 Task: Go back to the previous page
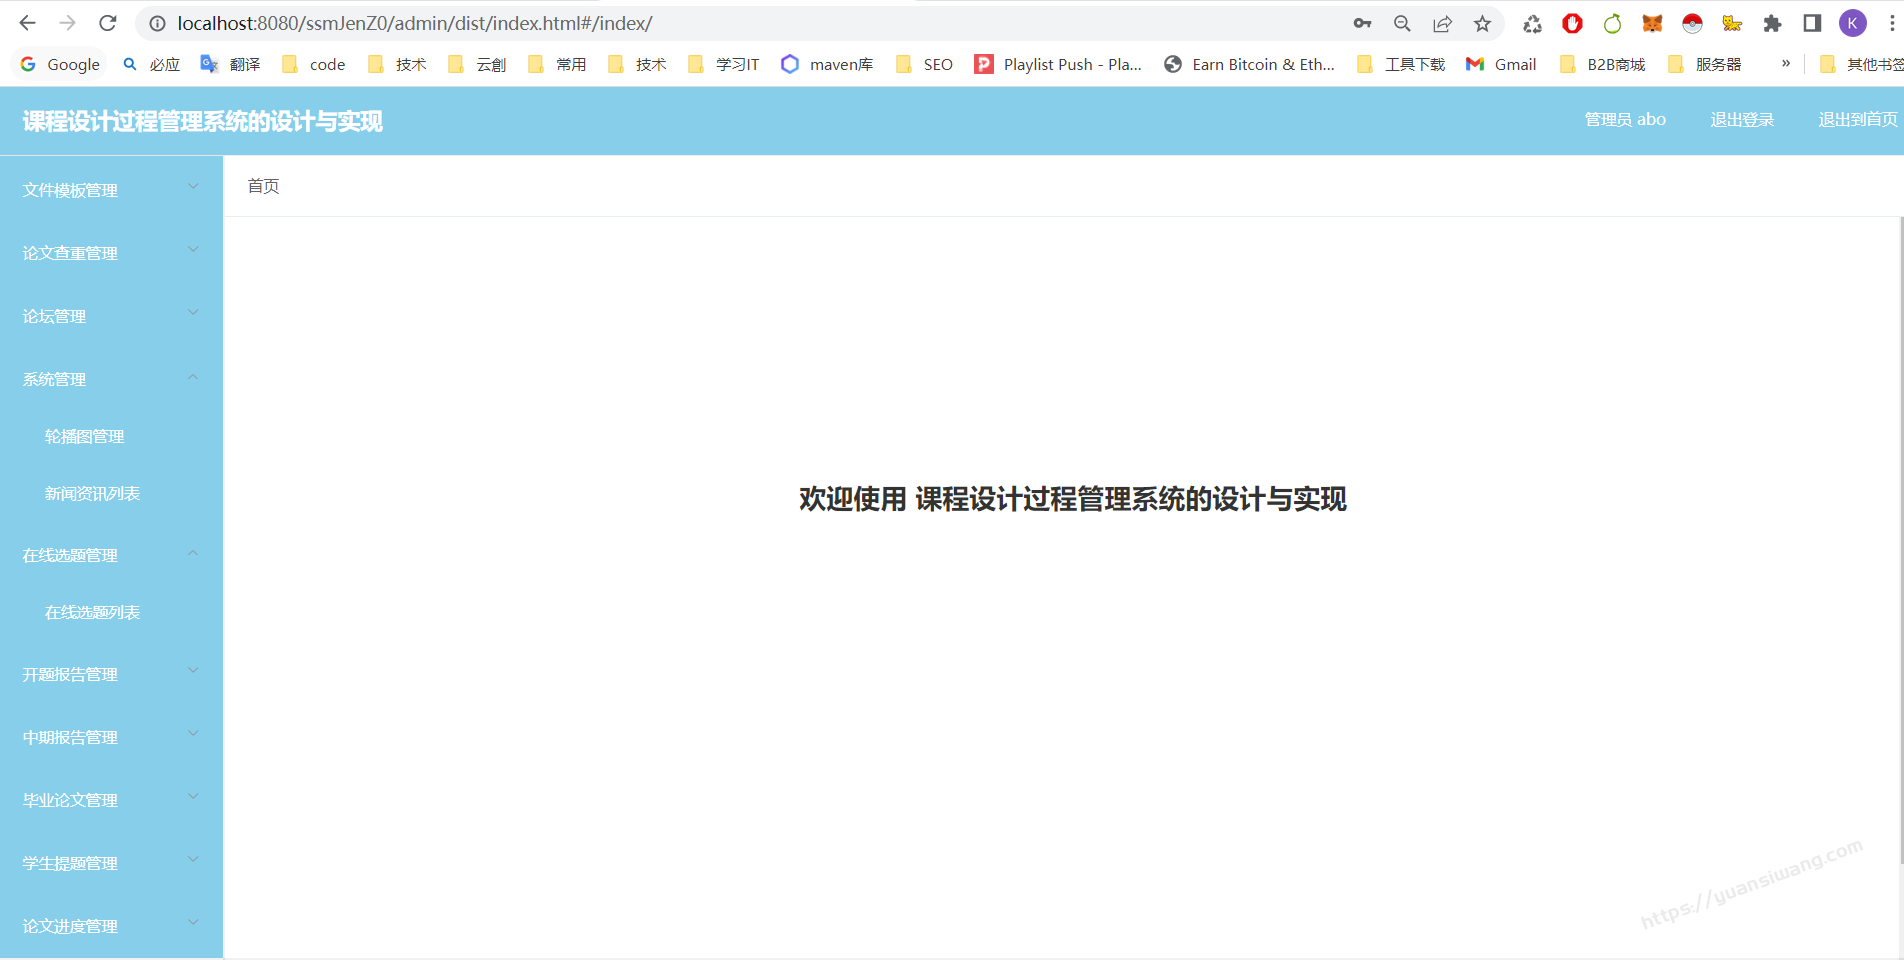coord(27,23)
